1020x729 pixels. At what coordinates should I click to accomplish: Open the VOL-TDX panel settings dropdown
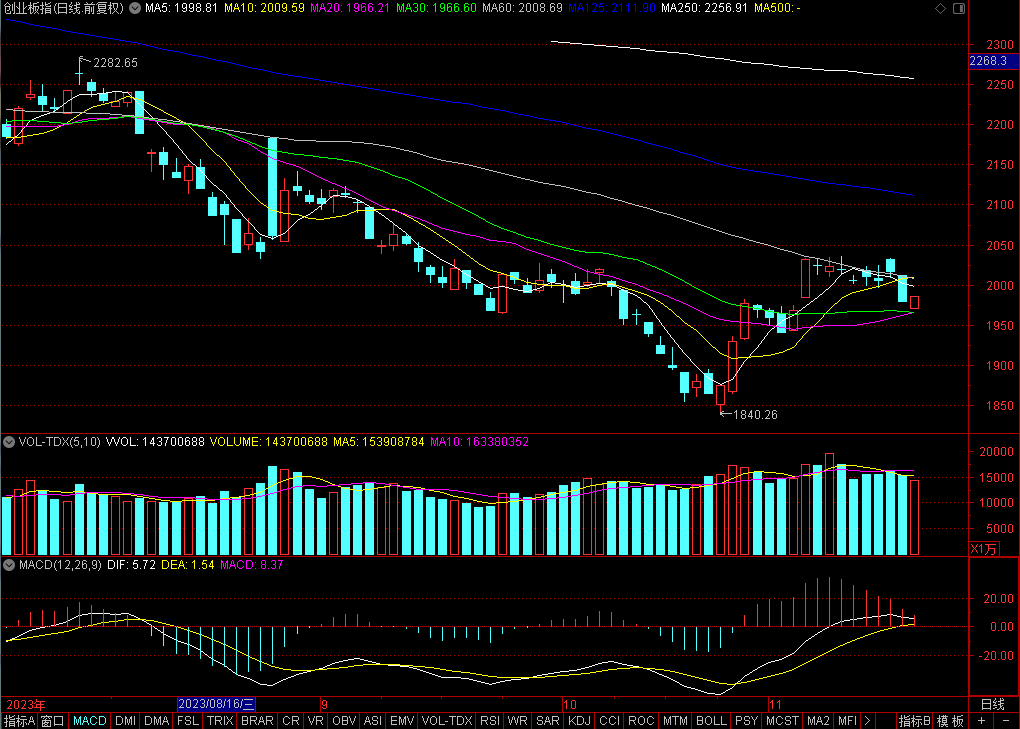9,442
